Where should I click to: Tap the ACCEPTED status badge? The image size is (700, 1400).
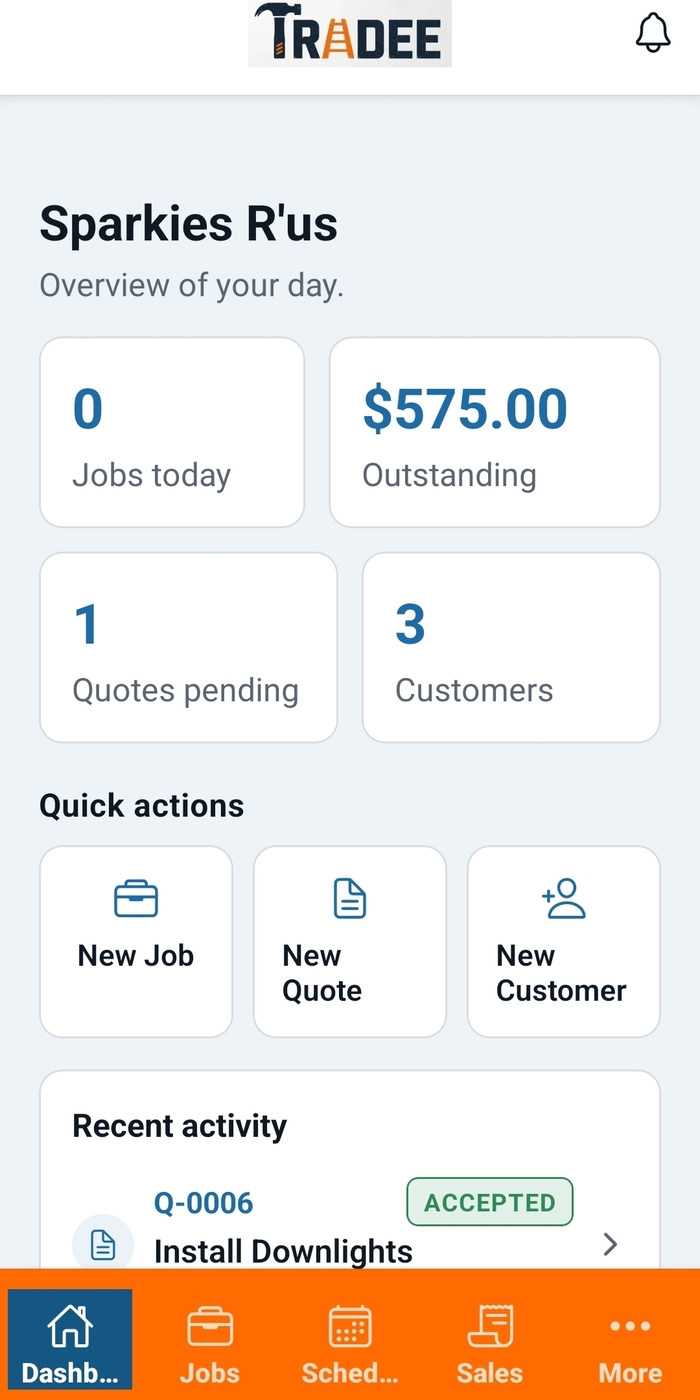coord(490,1202)
